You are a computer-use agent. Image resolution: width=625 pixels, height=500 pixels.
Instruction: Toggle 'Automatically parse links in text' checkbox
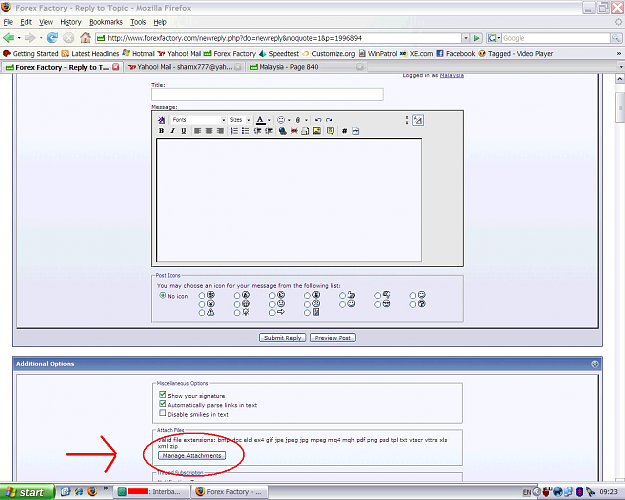[x=163, y=404]
